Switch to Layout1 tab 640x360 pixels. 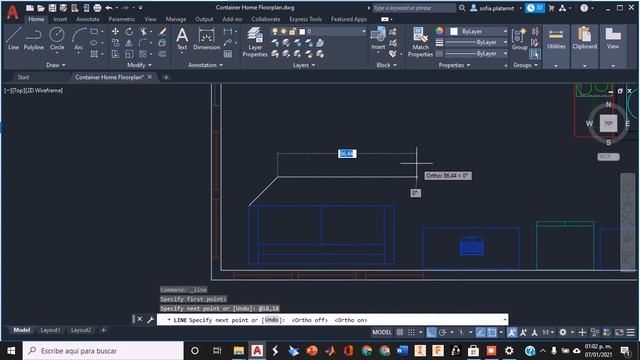coord(50,330)
